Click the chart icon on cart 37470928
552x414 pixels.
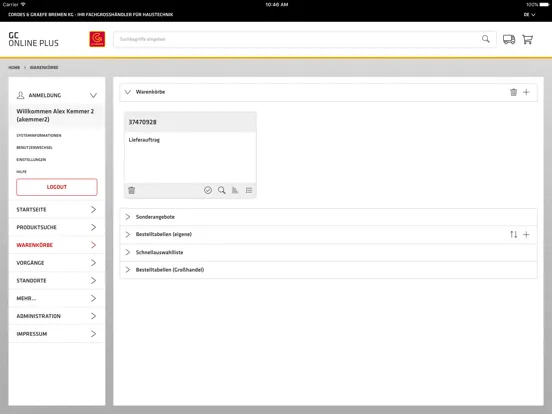click(x=235, y=190)
